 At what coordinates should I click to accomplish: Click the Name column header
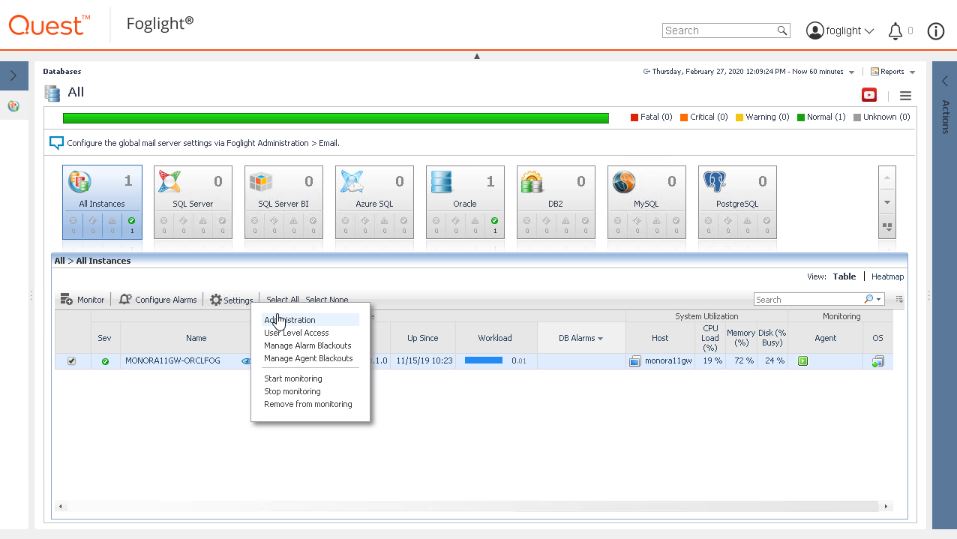click(196, 338)
